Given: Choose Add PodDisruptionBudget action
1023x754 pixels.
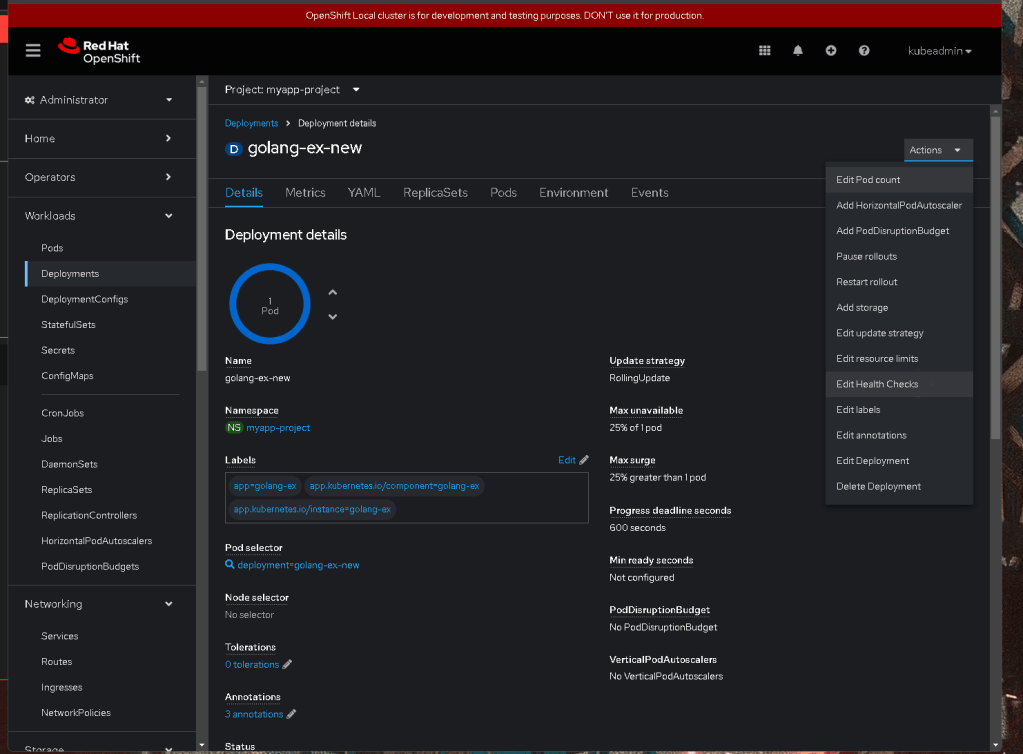Looking at the screenshot, I should [899, 231].
